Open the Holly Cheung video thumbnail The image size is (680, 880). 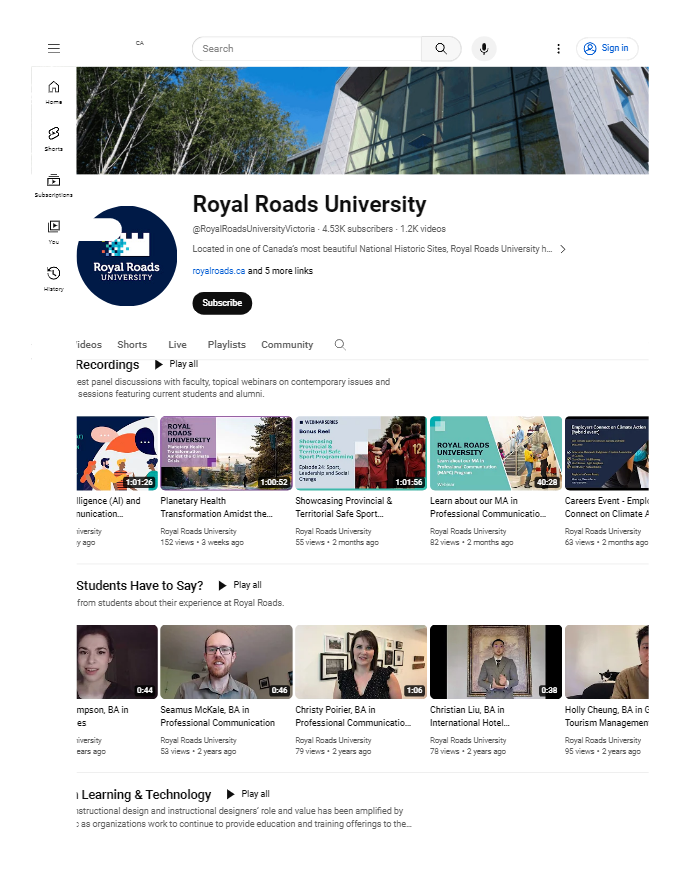pos(607,662)
